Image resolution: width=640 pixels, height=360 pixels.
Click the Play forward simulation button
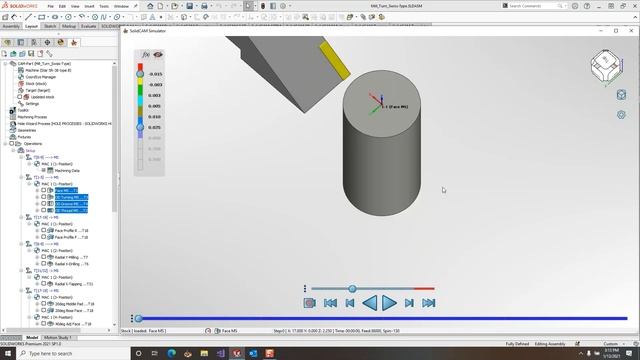tap(389, 303)
